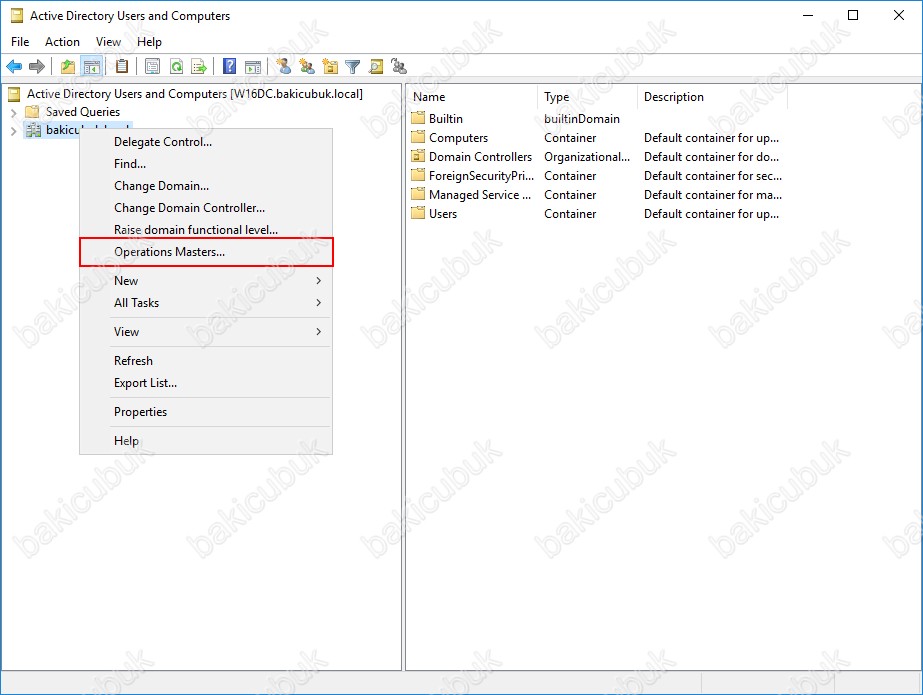
Task: Click the Add to group toolbar icon
Action: (x=399, y=66)
